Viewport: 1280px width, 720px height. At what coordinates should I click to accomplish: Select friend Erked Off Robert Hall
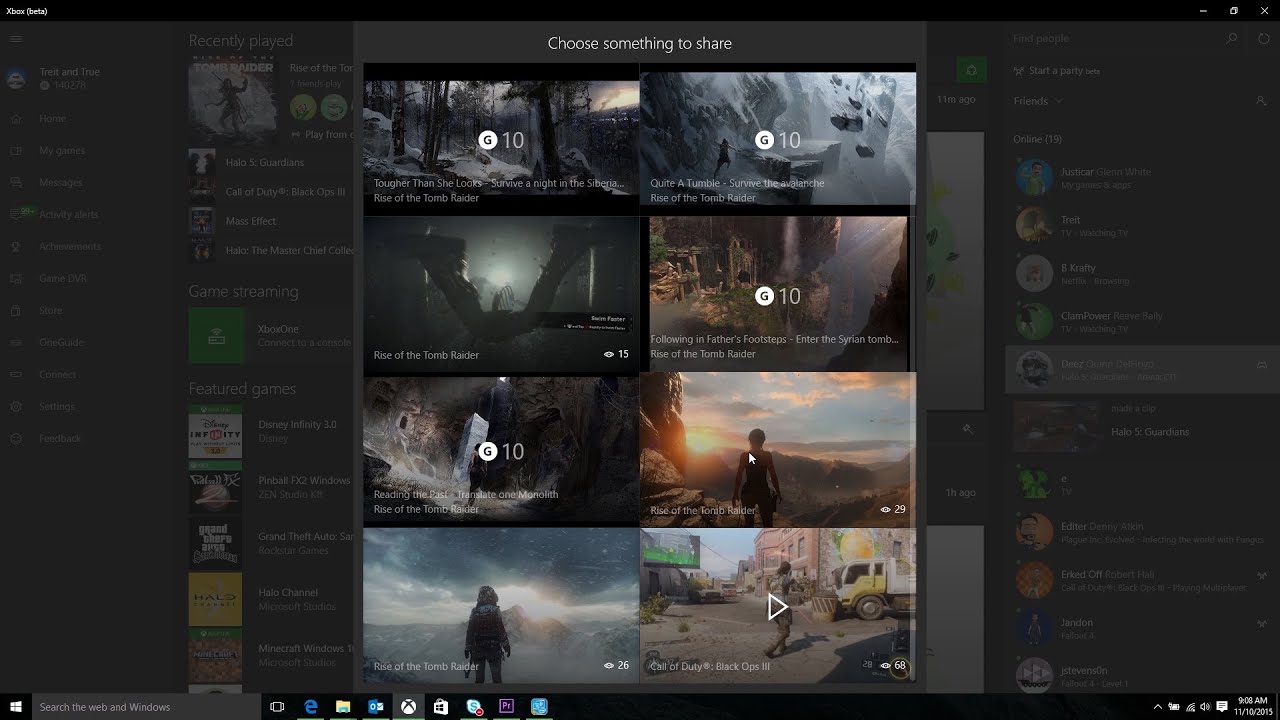pos(1141,580)
